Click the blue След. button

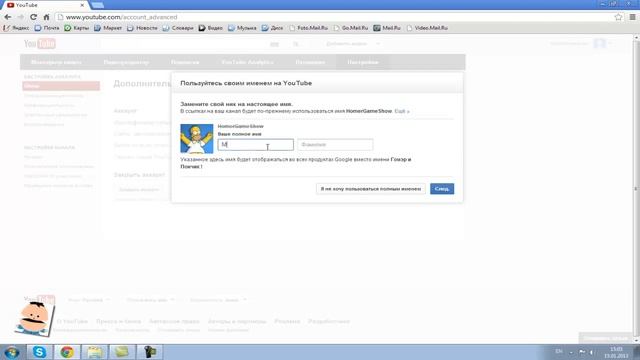point(442,189)
